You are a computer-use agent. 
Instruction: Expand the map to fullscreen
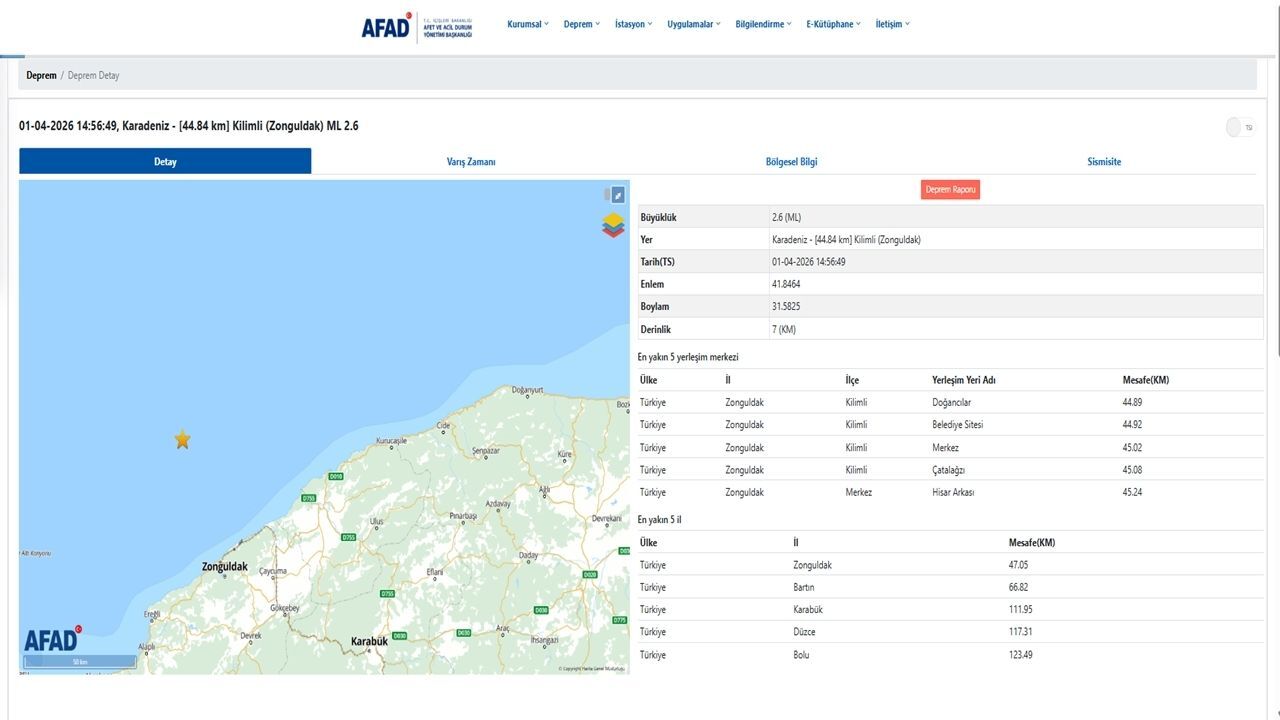617,193
